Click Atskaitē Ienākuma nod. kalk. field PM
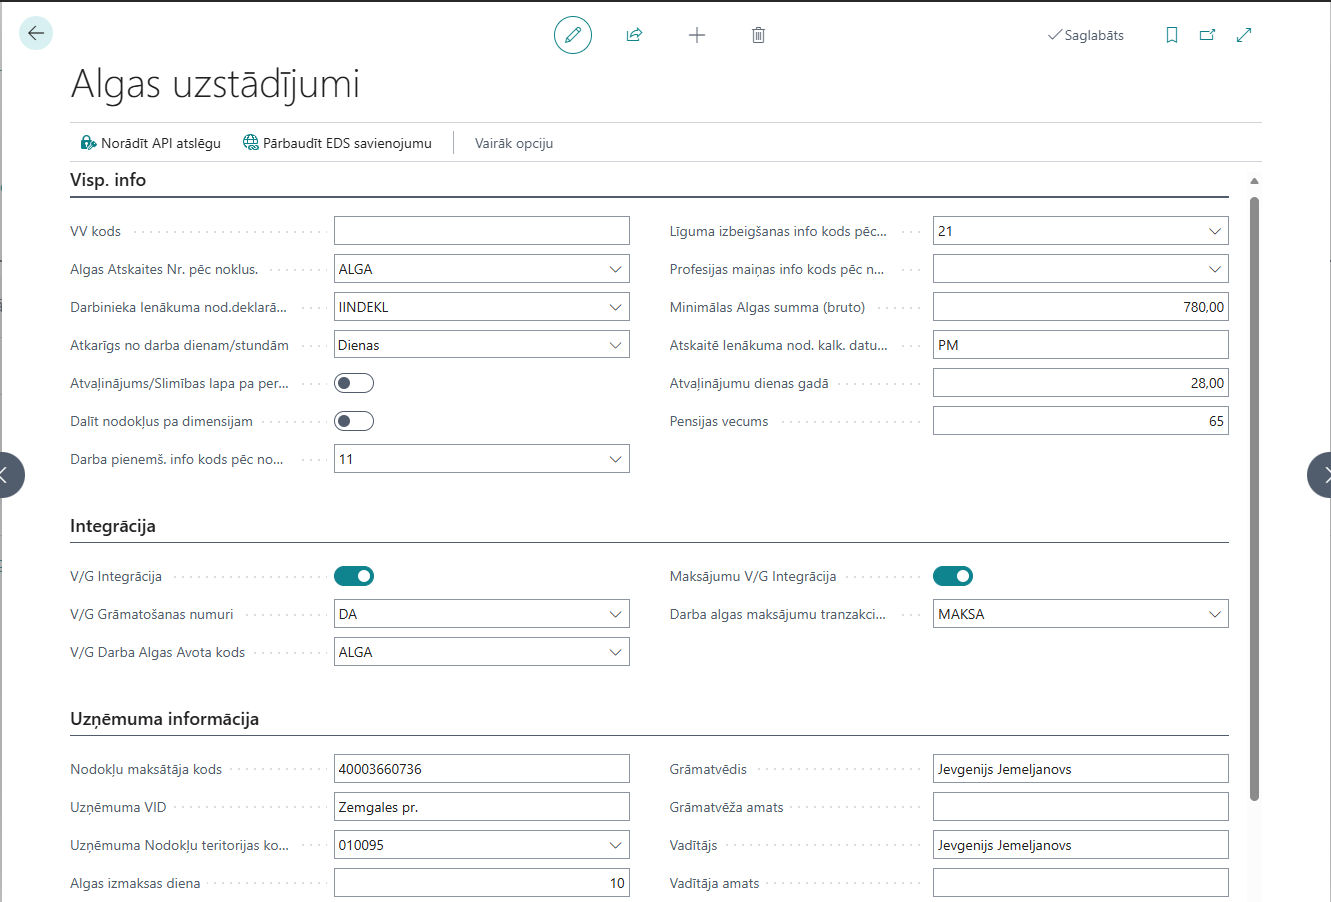The width and height of the screenshot is (1331, 902). (1081, 345)
